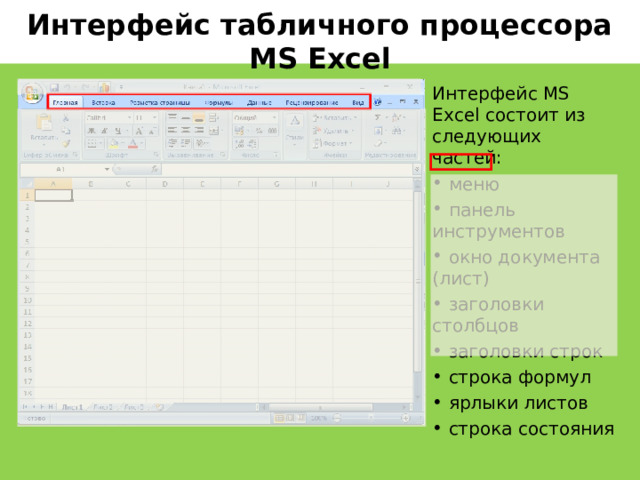The image size is (640, 480).
Task: Click row 1 header
Action: pos(27,195)
